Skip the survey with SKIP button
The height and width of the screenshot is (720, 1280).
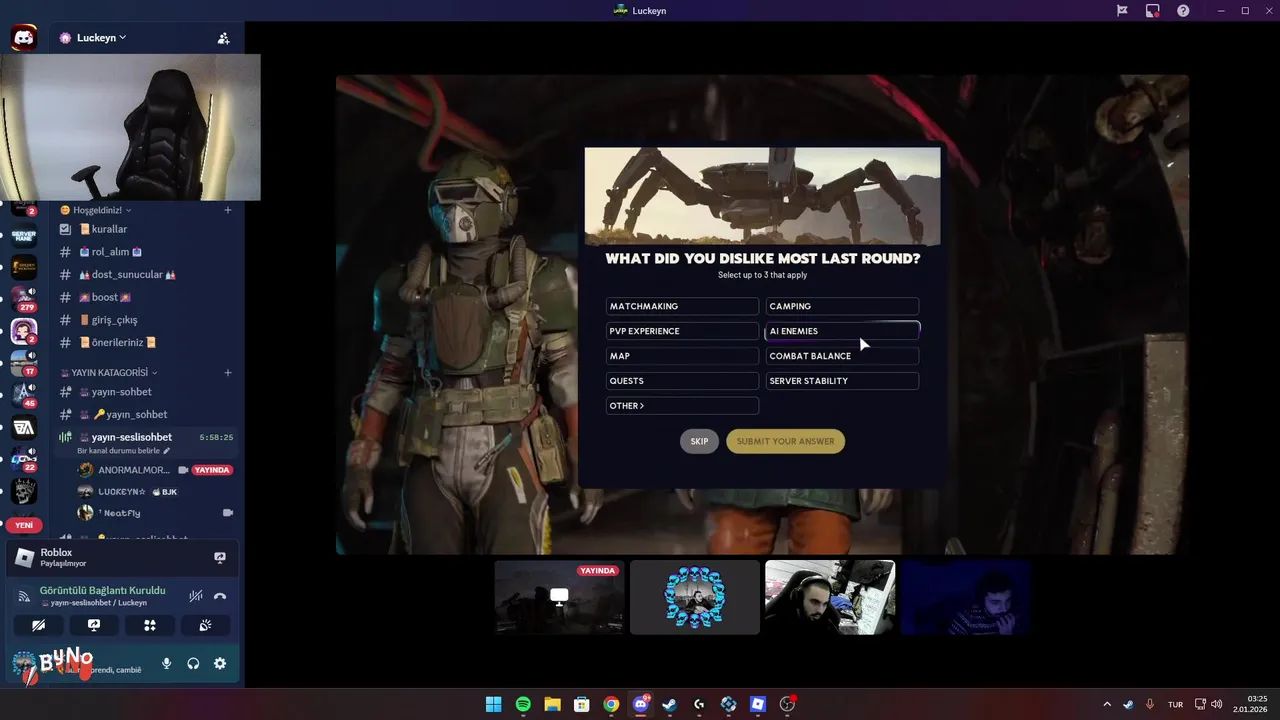click(x=699, y=441)
